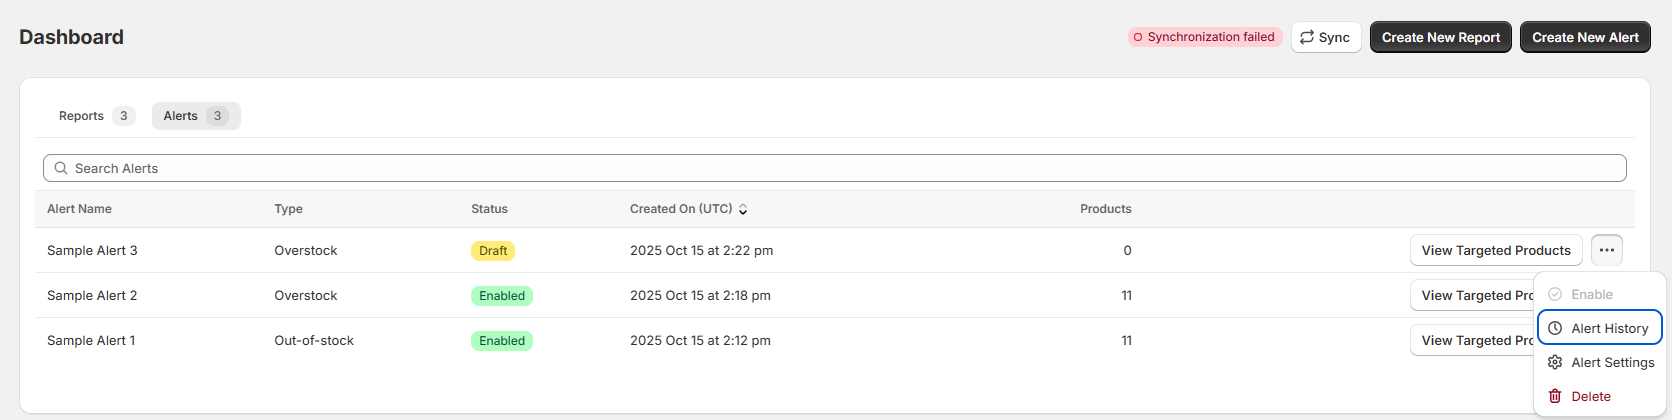Click the magnifier icon in Search Alerts
Viewport: 1672px width, 420px height.
click(61, 168)
